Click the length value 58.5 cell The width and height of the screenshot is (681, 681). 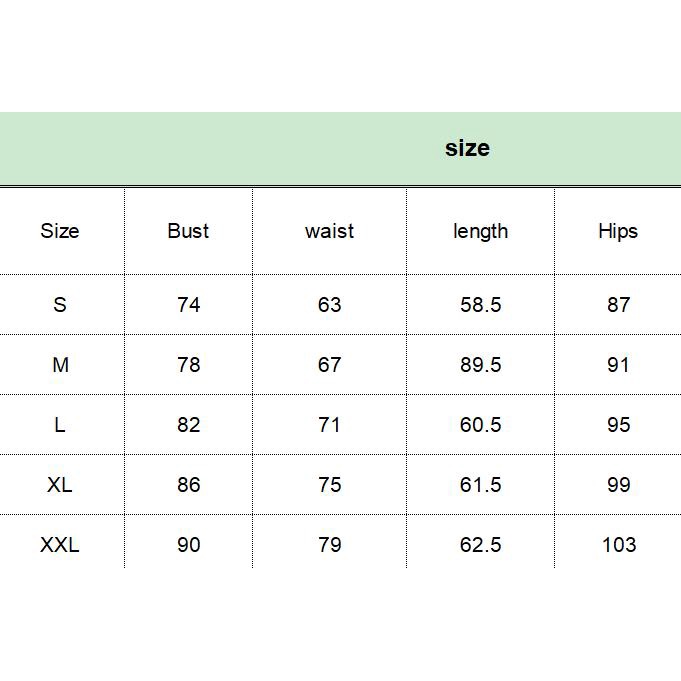point(480,305)
